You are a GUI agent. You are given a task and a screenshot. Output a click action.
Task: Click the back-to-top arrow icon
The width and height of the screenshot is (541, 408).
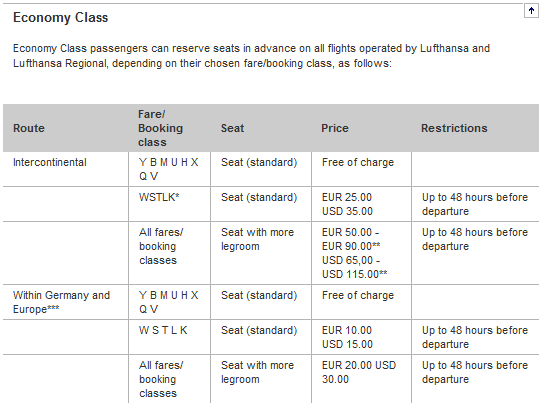tap(531, 11)
